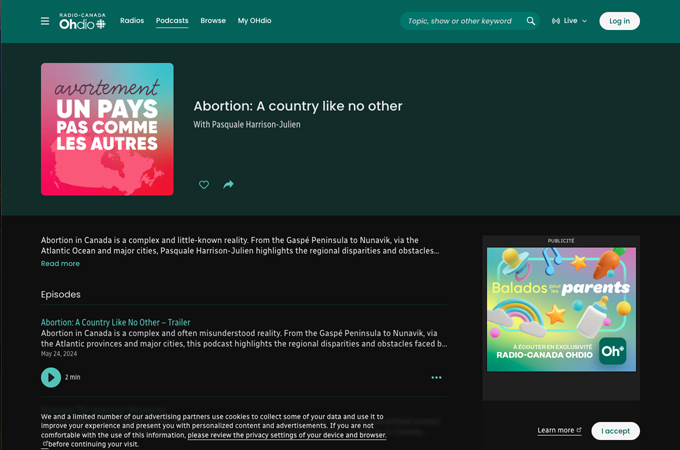The width and height of the screenshot is (680, 450).
Task: Accept cookies with the I accept button
Action: click(x=615, y=431)
